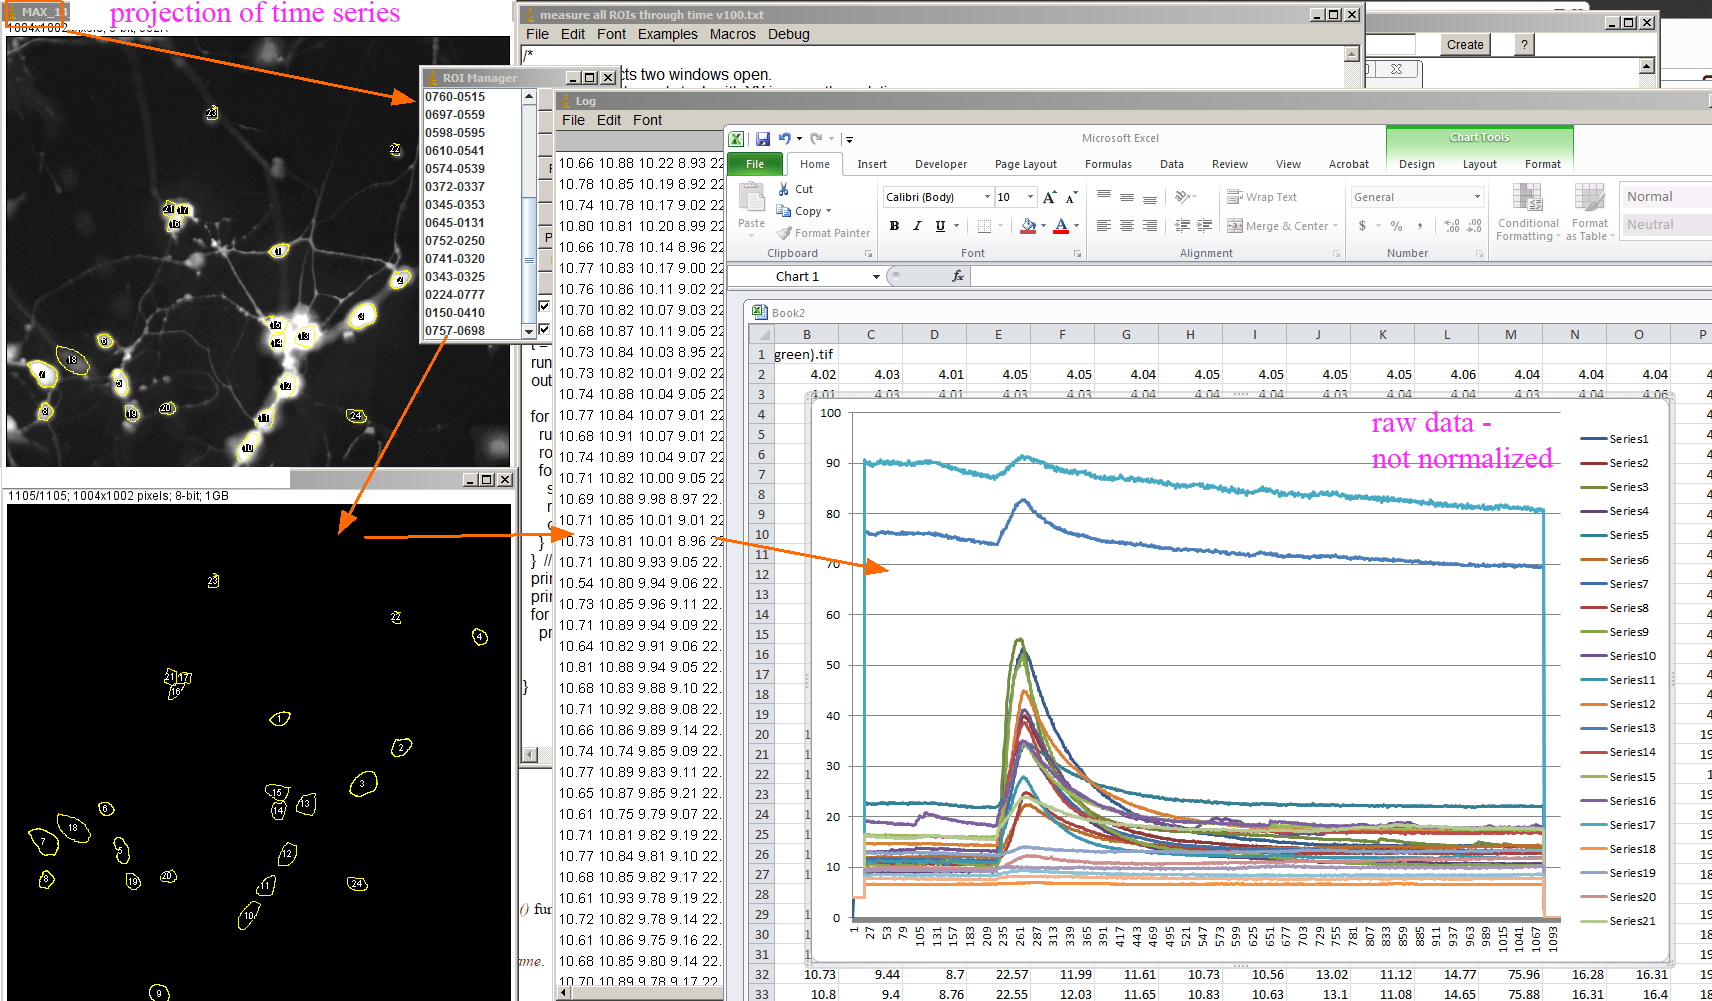1712x1001 pixels.
Task: Open the font name Calibri dropdown
Action: pyautogui.click(x=987, y=197)
